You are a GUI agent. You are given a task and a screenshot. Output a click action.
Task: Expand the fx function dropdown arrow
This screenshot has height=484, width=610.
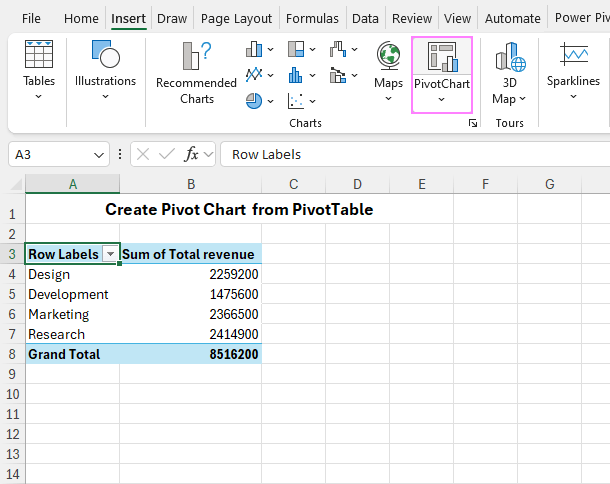[x=209, y=154]
